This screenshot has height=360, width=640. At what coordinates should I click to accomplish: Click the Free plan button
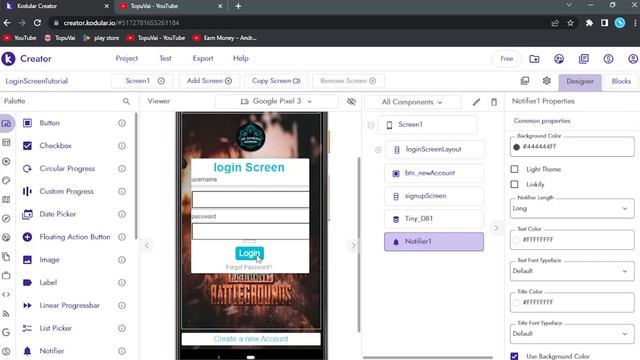507,59
